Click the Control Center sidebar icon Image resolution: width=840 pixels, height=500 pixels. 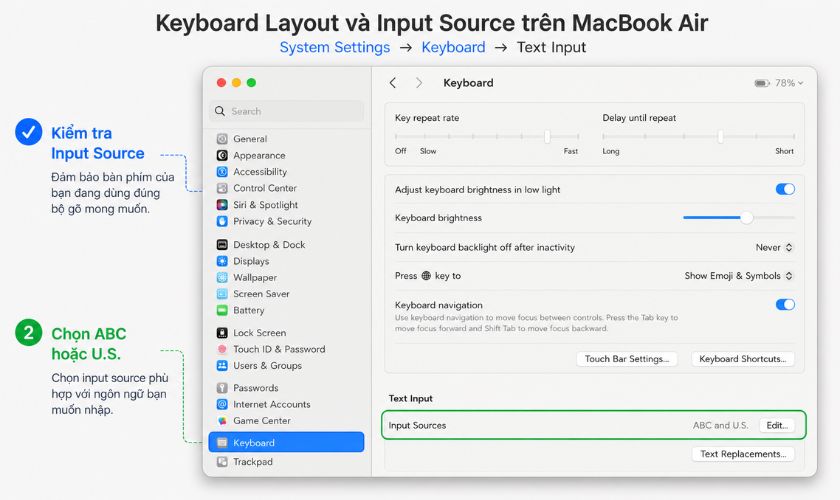(222, 189)
